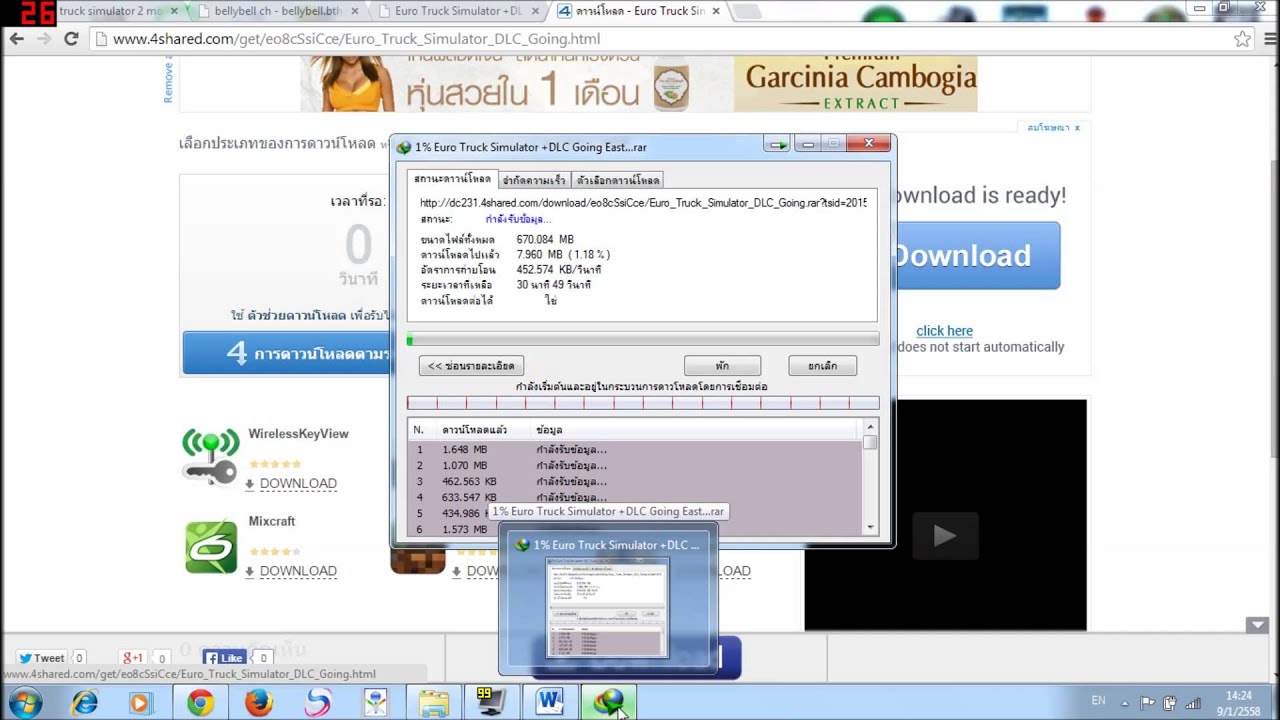Open the WirelessKeyView title link

point(298,434)
